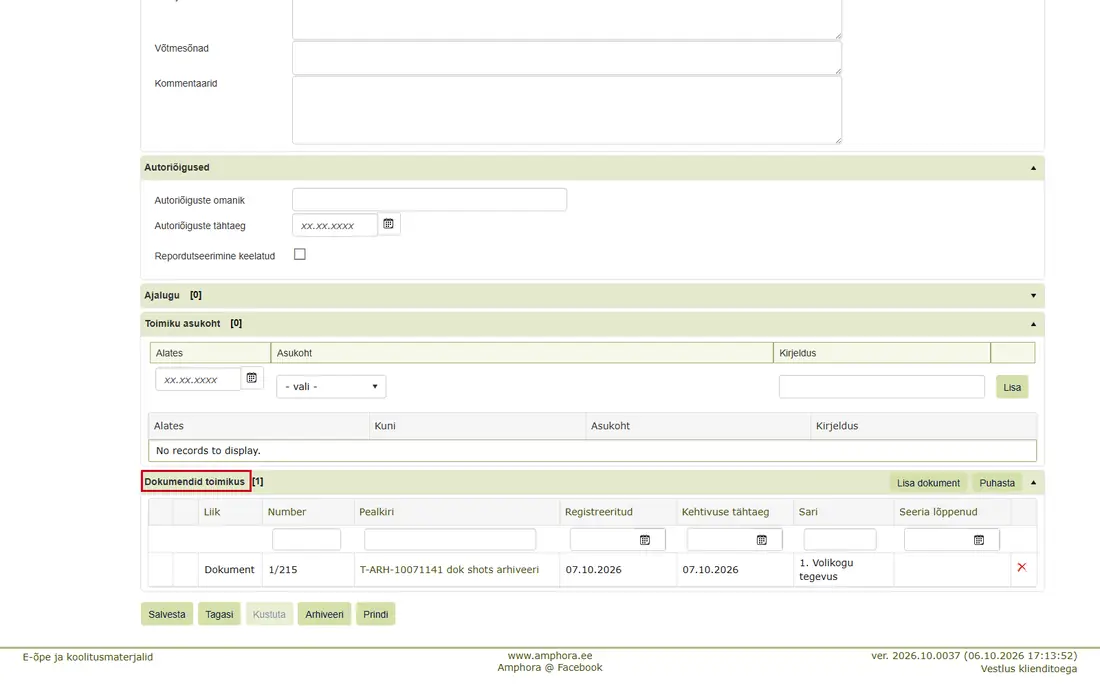Sort documents by Pealkiri column header
The height and width of the screenshot is (688, 1100).
point(377,512)
